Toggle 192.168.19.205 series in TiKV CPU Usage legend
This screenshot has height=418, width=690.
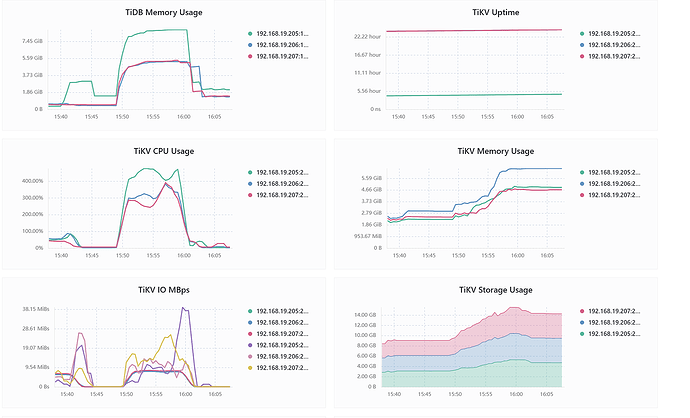pos(278,172)
